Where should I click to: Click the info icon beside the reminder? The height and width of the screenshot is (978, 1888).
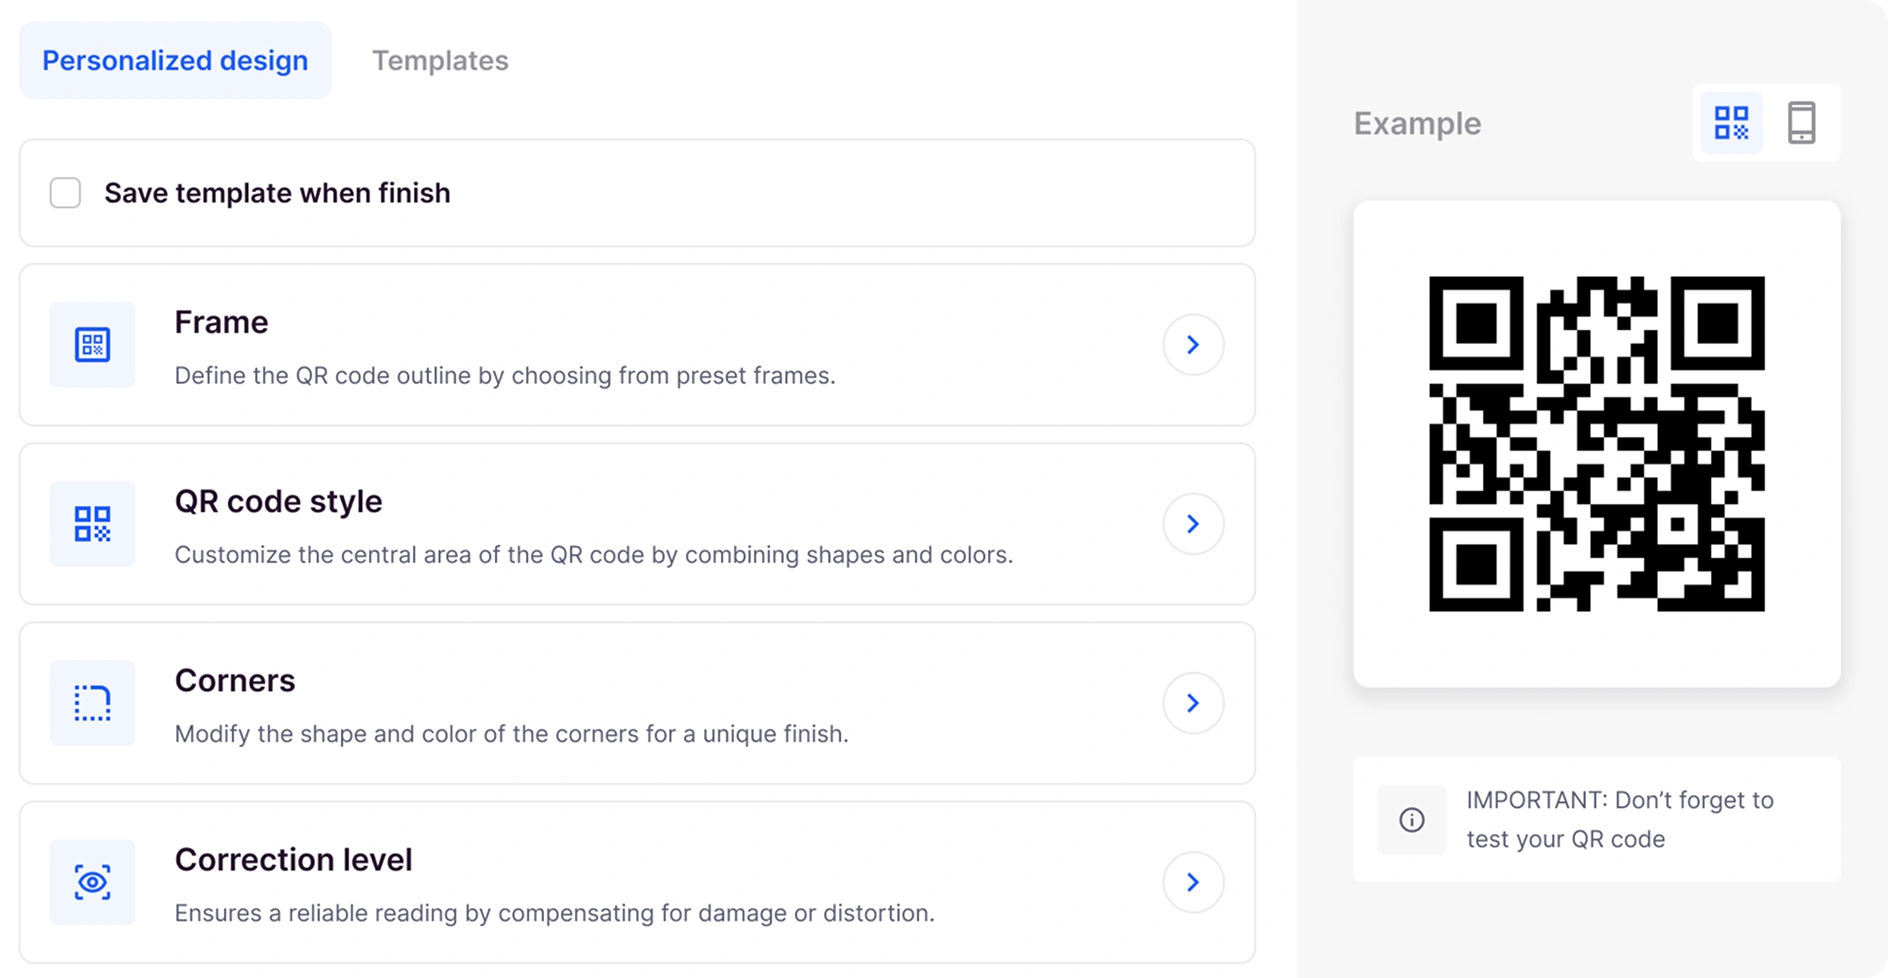point(1411,820)
